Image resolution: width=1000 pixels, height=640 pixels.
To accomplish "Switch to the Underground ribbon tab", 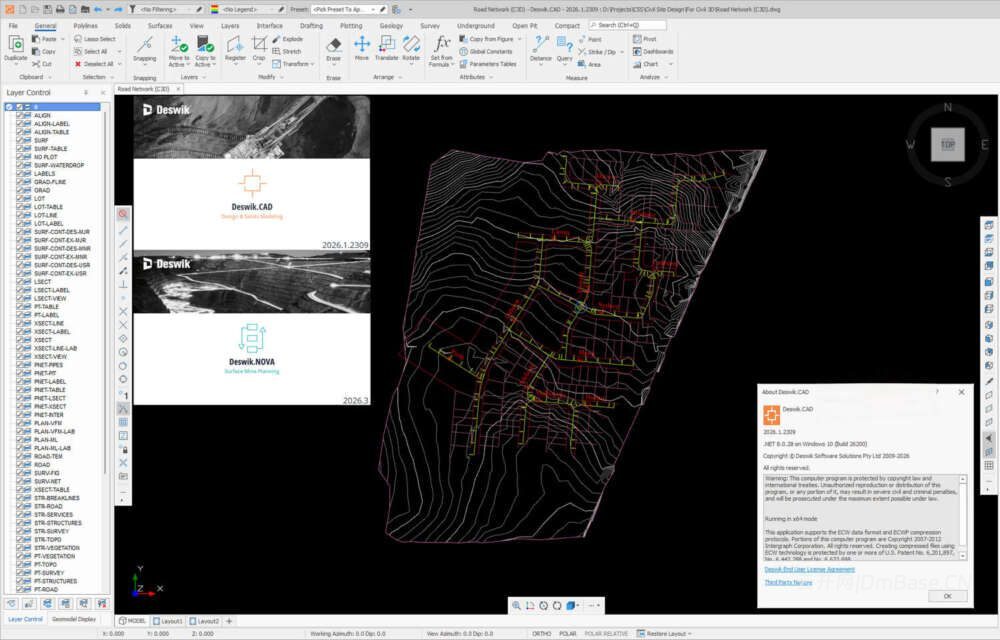I will coord(476,25).
